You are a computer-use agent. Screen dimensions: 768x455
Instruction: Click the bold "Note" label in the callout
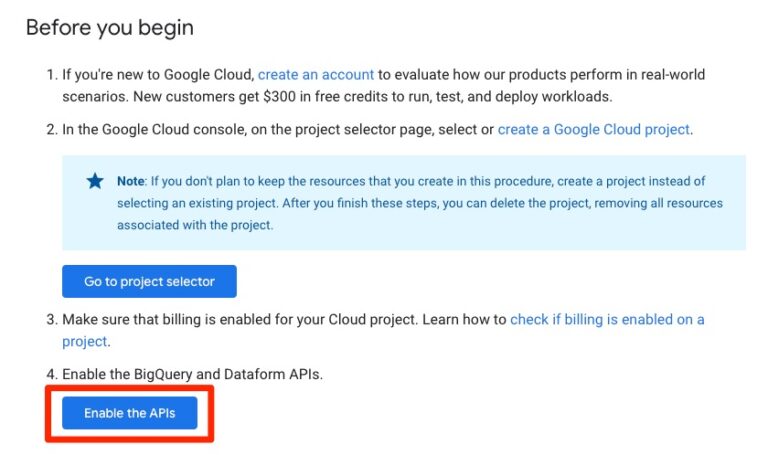pyautogui.click(x=131, y=181)
